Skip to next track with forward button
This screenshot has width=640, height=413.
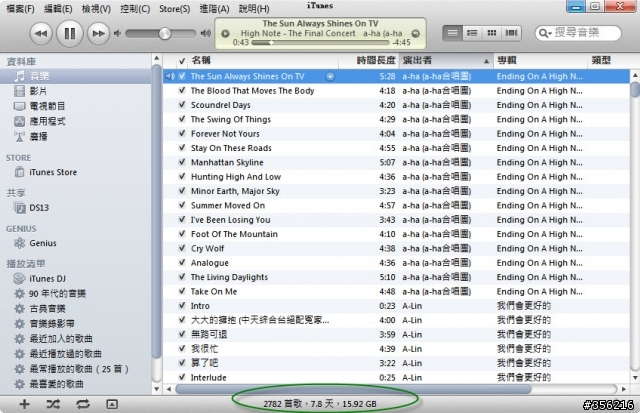point(98,33)
